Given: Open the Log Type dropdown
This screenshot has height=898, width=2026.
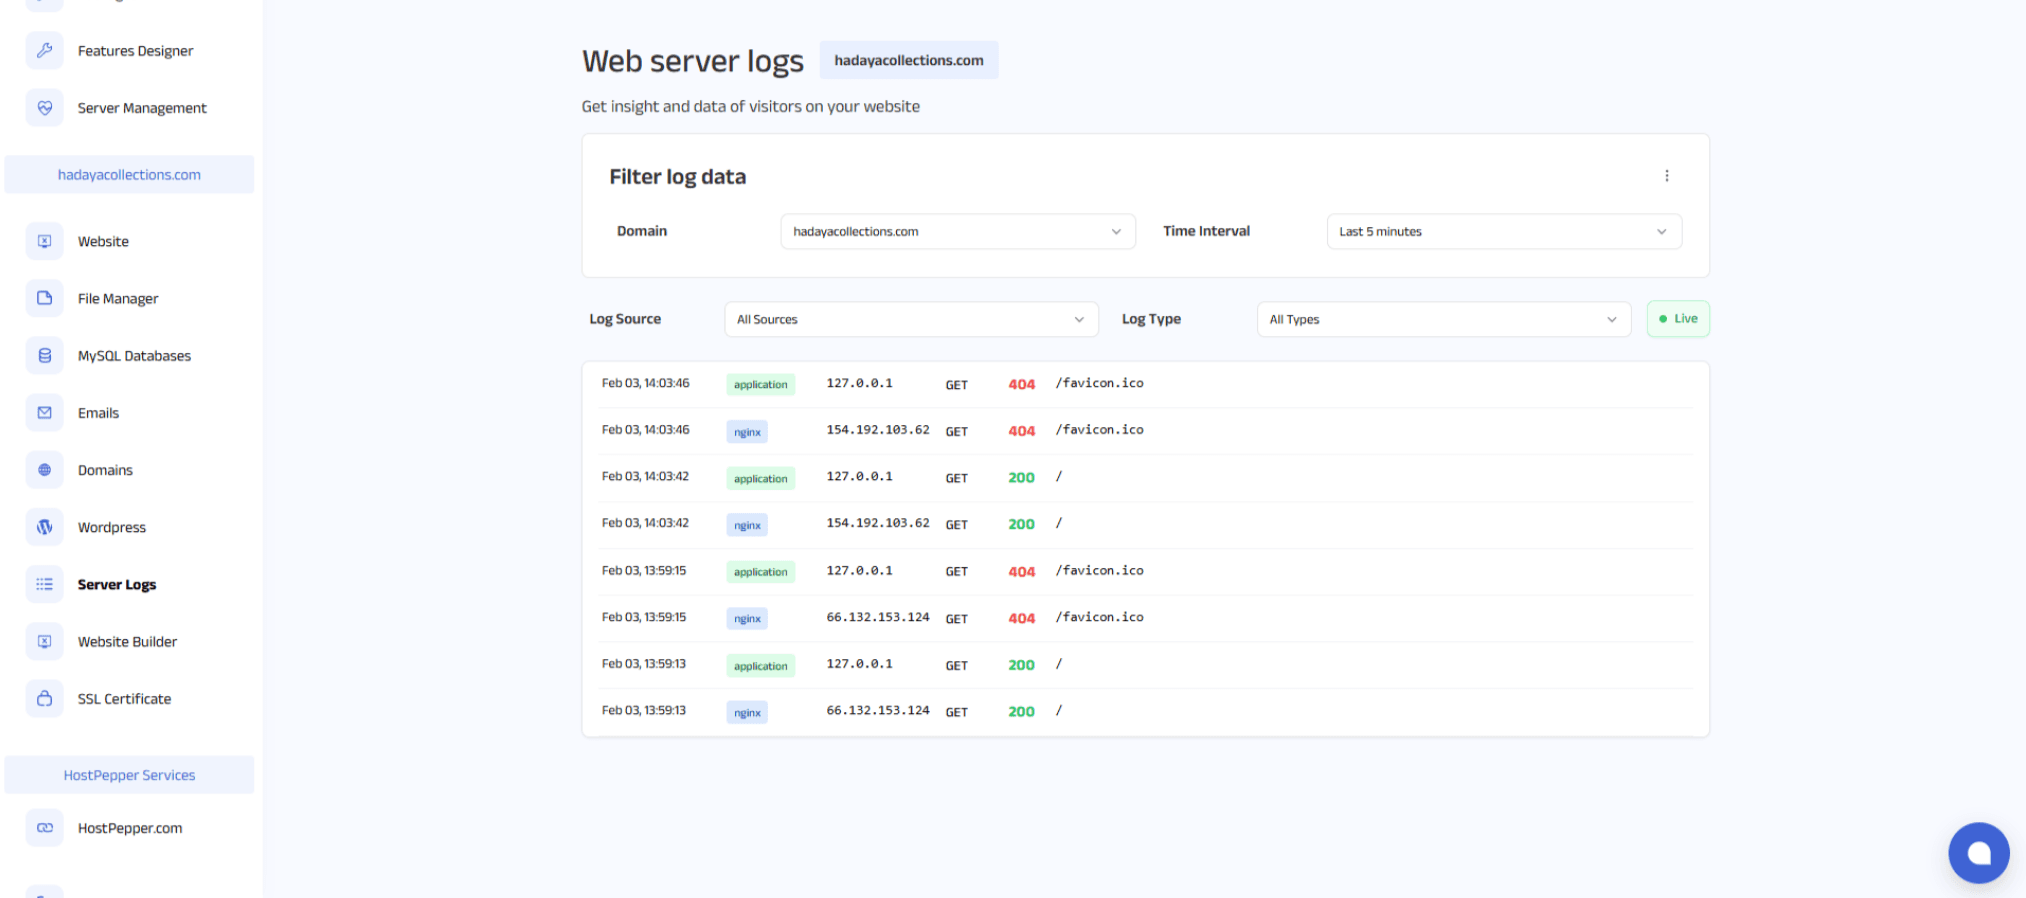Looking at the screenshot, I should pos(1443,319).
